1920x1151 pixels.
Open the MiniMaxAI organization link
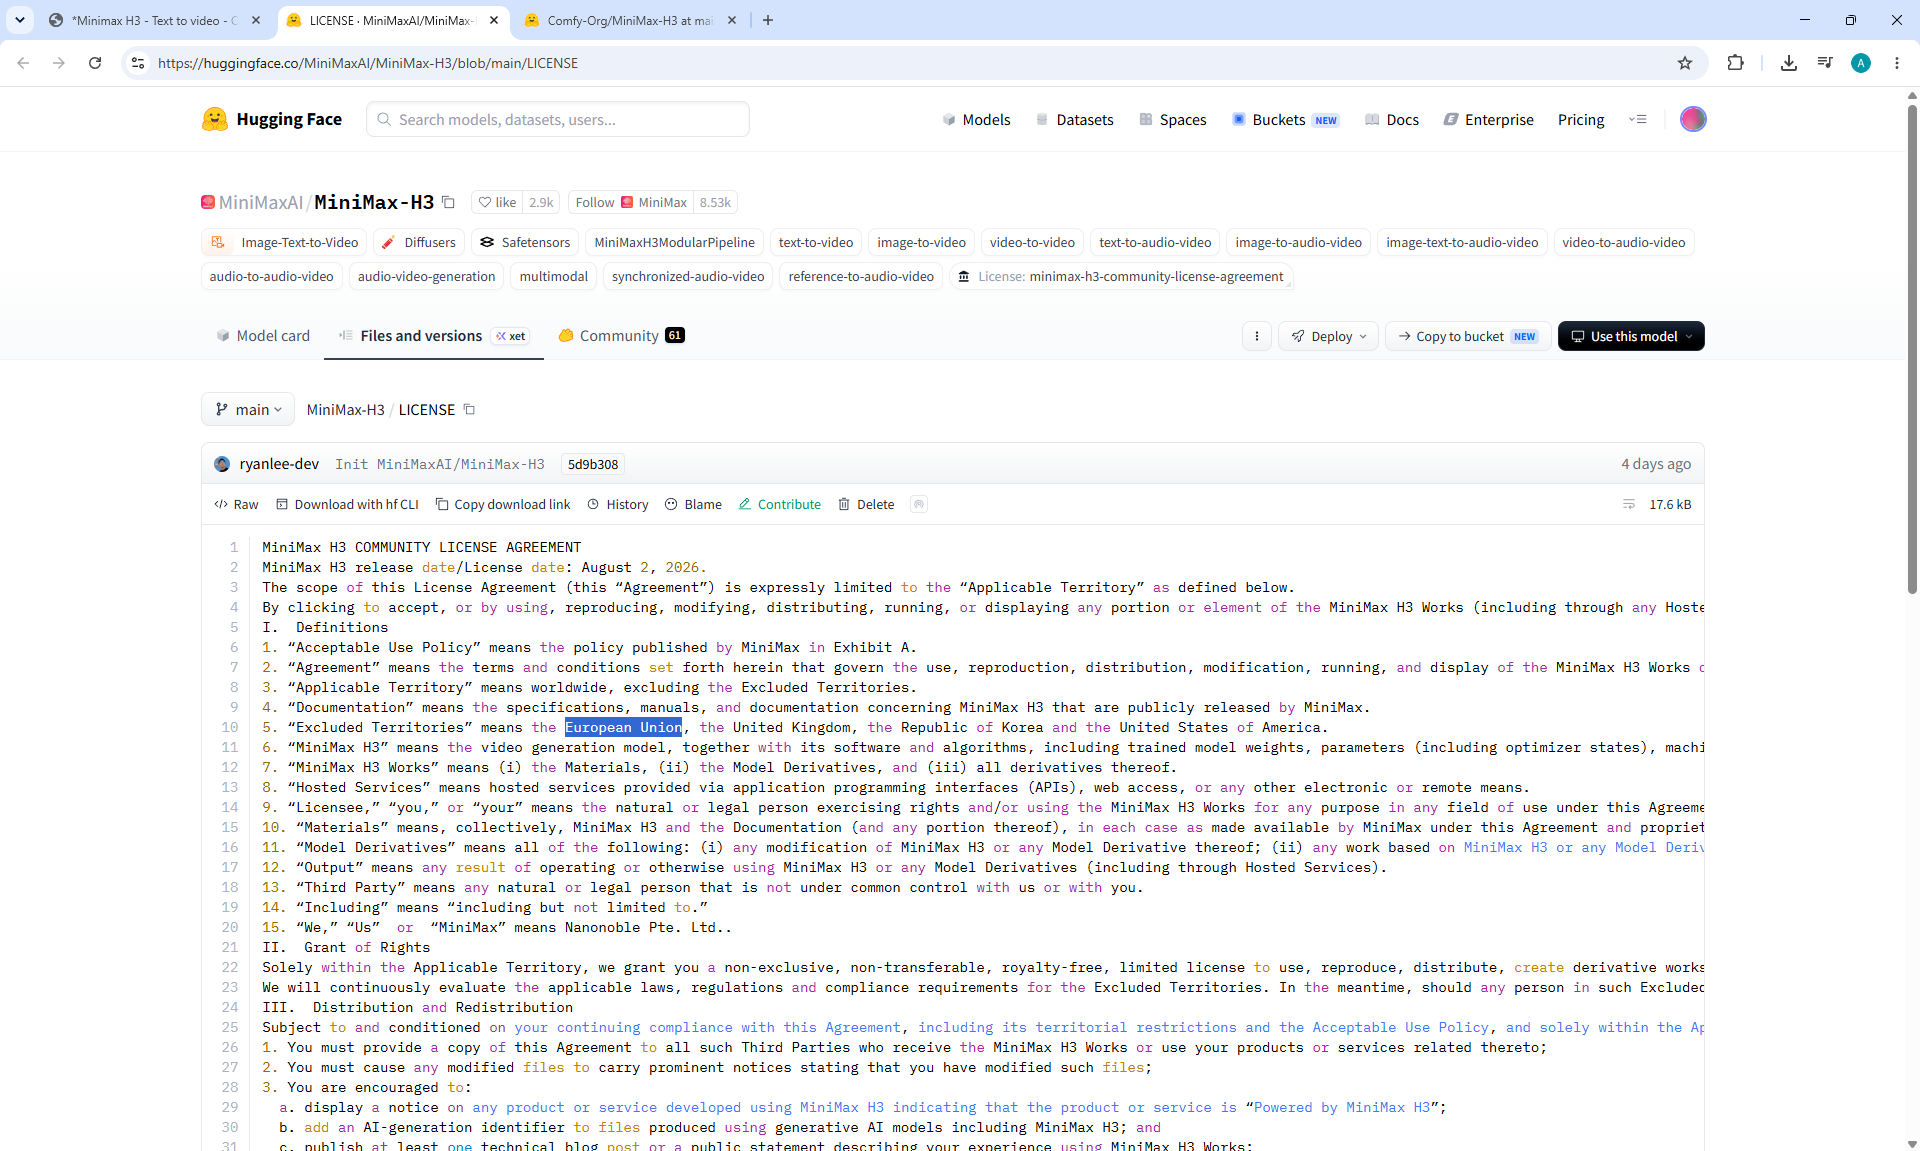pos(260,202)
